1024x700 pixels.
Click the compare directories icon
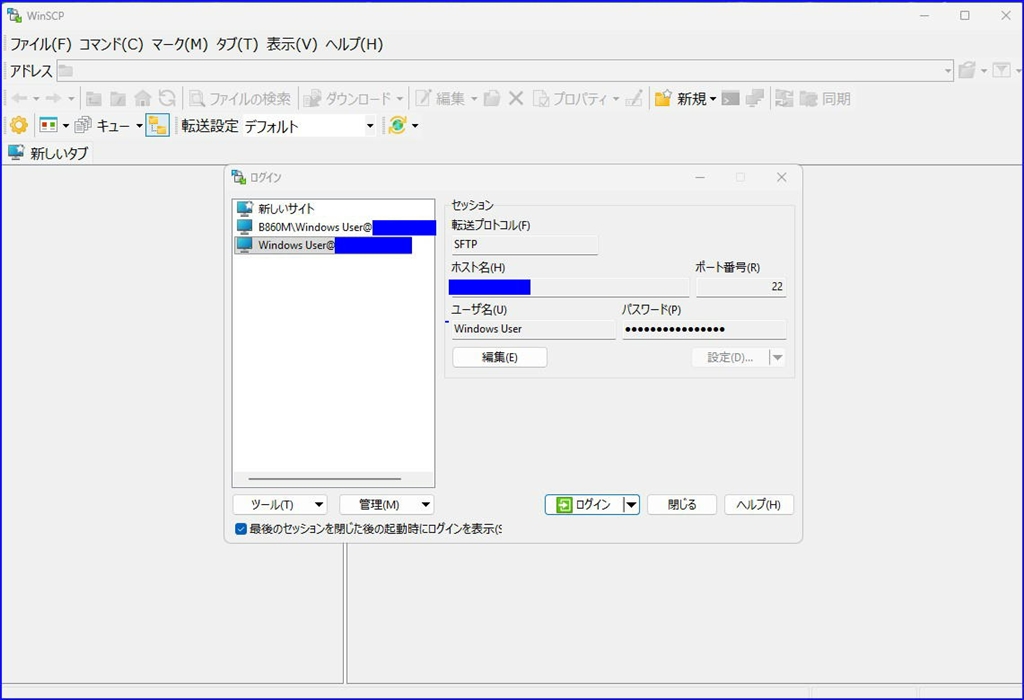[x=784, y=99]
